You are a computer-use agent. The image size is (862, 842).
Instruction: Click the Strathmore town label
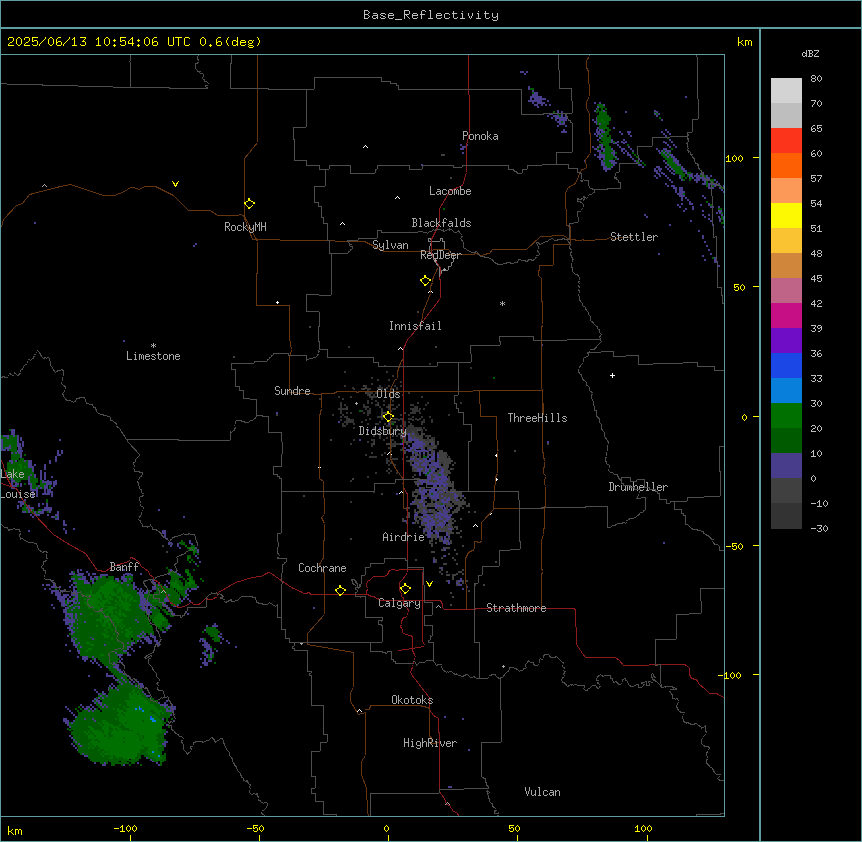(x=516, y=608)
